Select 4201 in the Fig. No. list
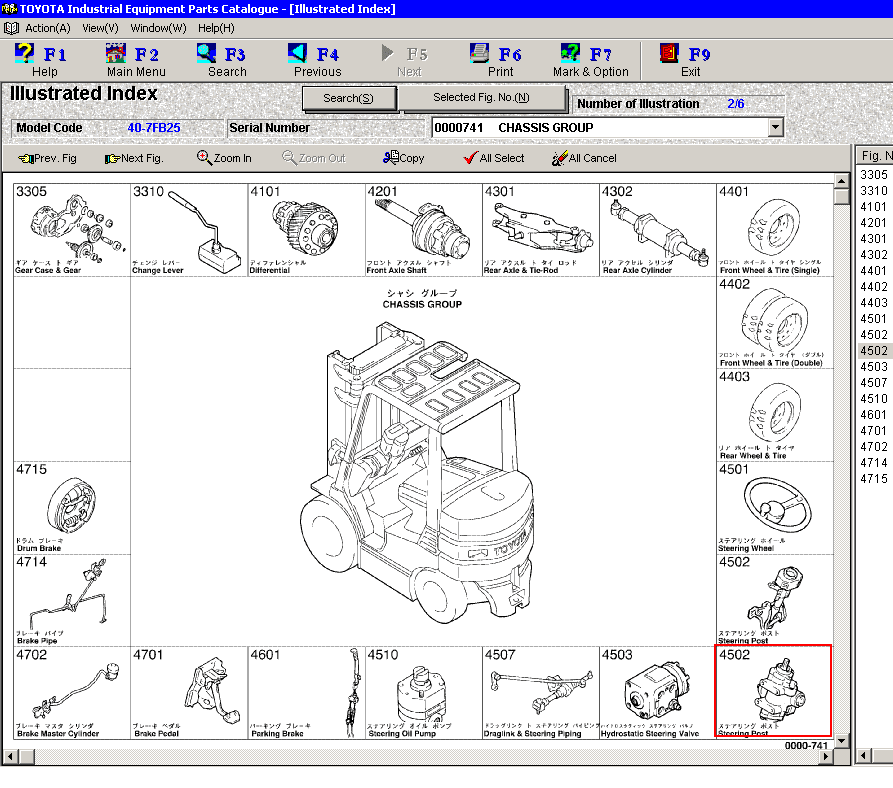 coord(874,222)
